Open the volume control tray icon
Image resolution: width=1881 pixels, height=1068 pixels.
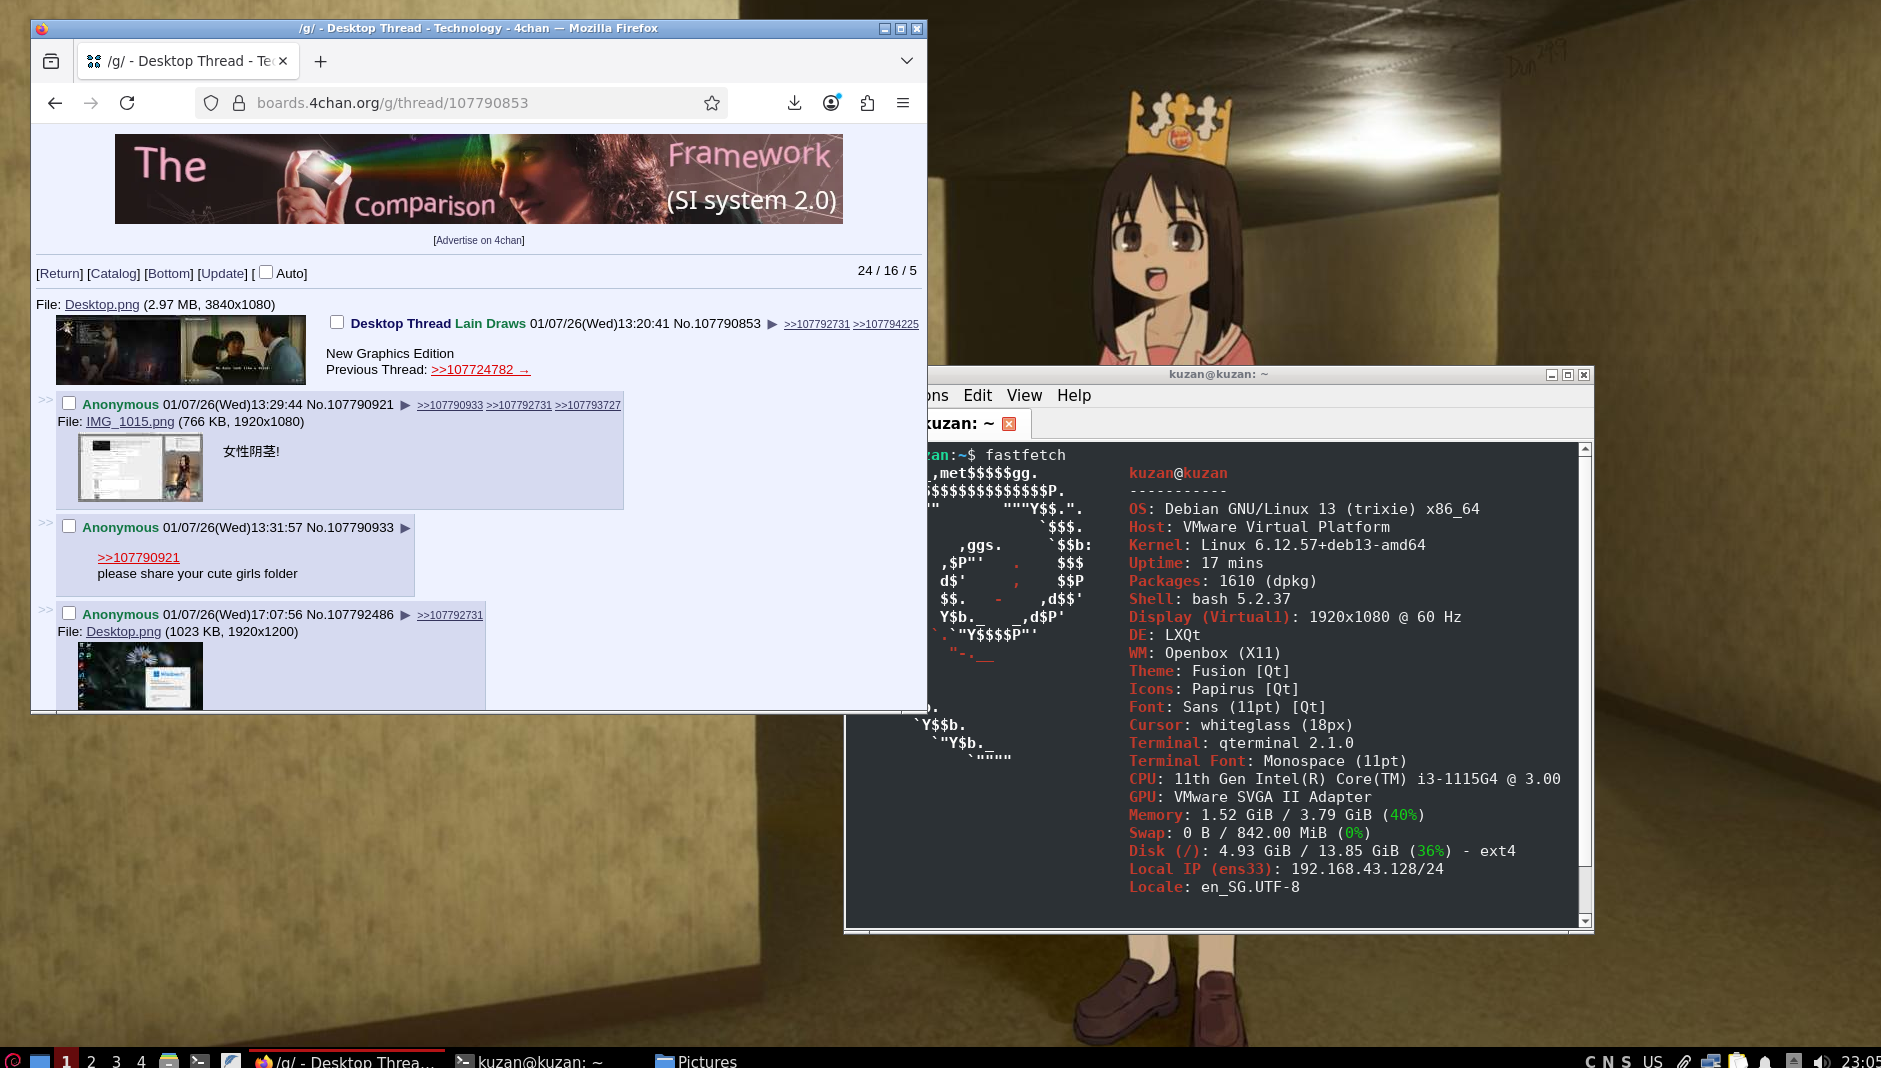(1822, 1061)
